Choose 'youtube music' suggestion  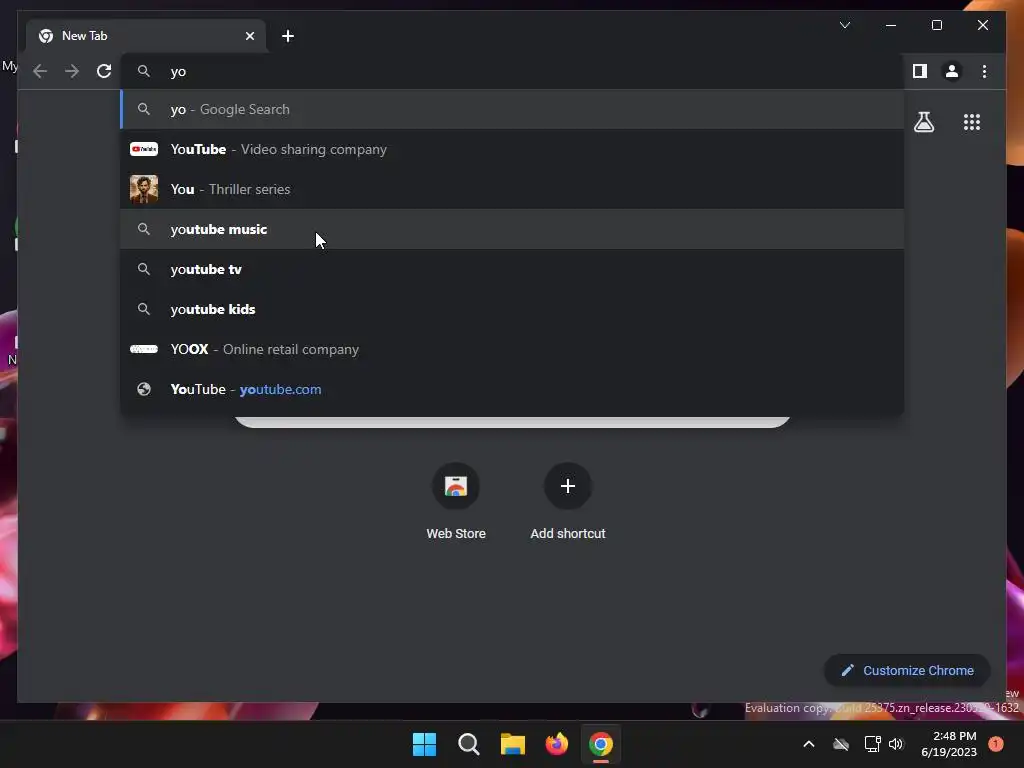point(512,229)
